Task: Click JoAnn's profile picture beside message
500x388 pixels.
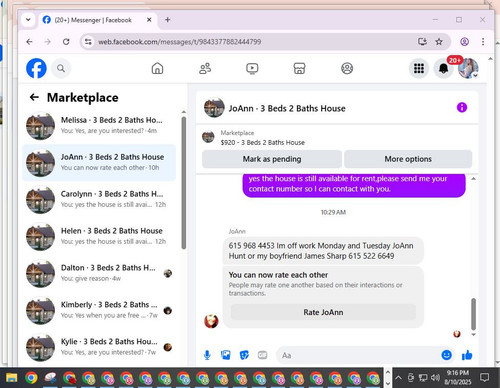Action: (x=211, y=321)
